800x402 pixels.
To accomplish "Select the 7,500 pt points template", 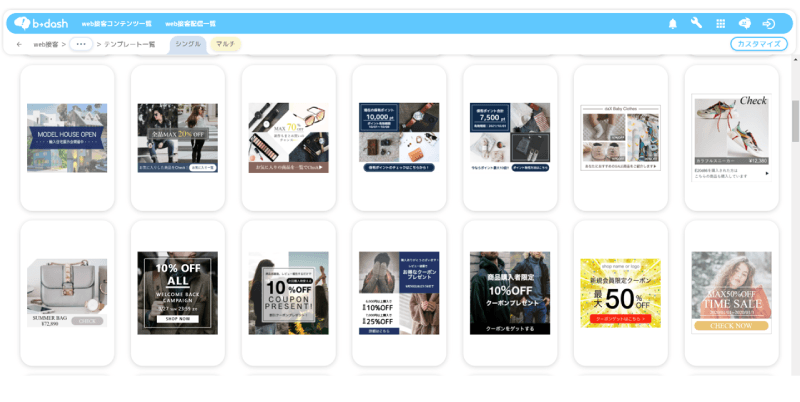I will [x=510, y=138].
